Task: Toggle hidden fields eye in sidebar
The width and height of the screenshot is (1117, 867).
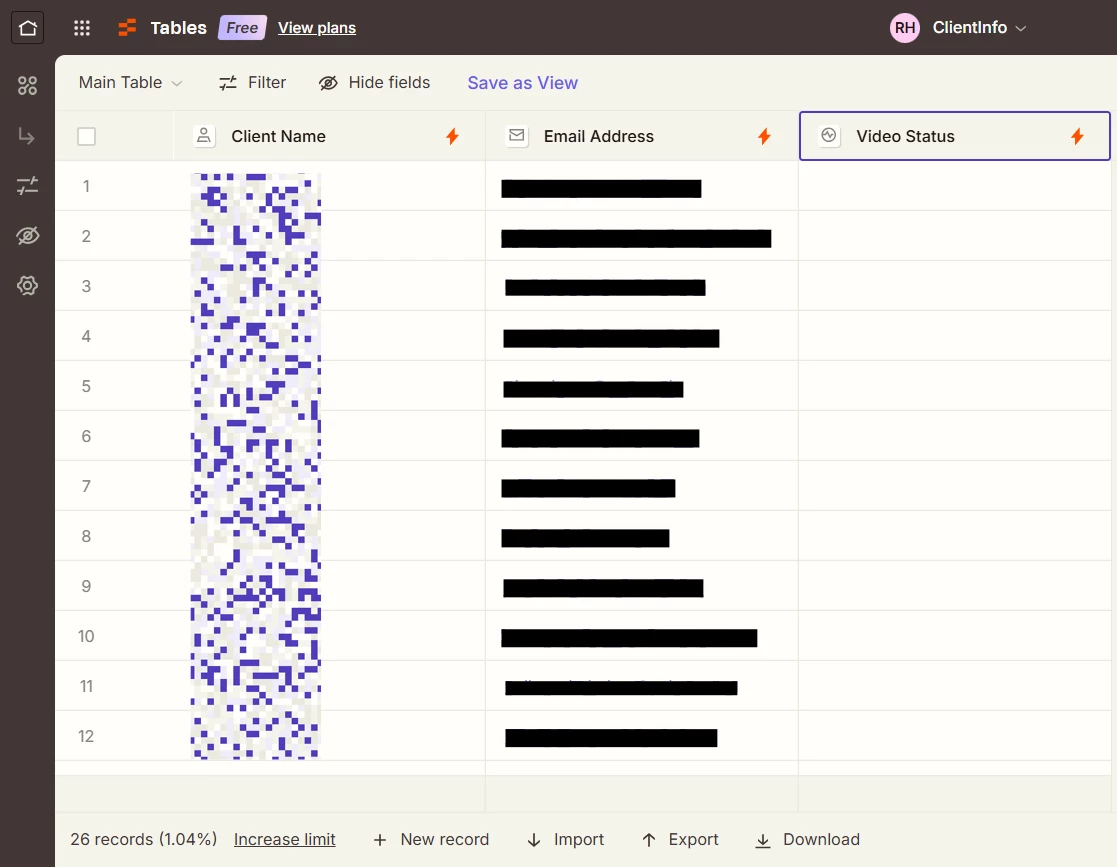Action: (x=27, y=236)
